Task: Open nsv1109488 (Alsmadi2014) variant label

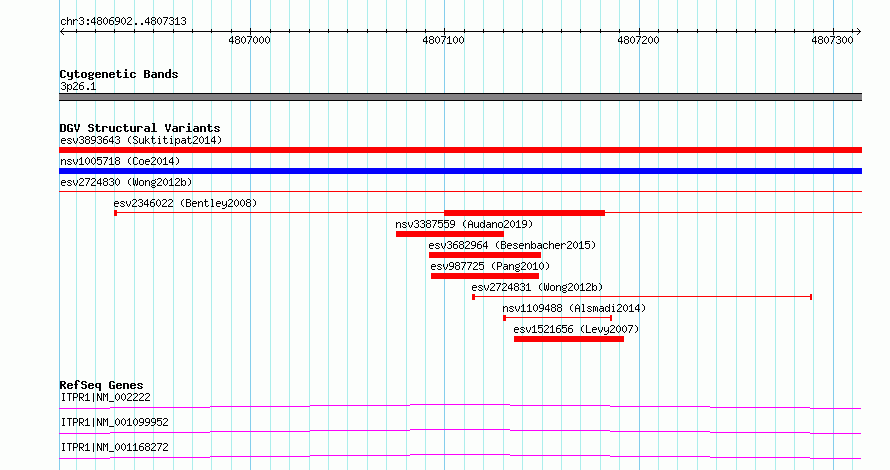Action: click(x=574, y=308)
